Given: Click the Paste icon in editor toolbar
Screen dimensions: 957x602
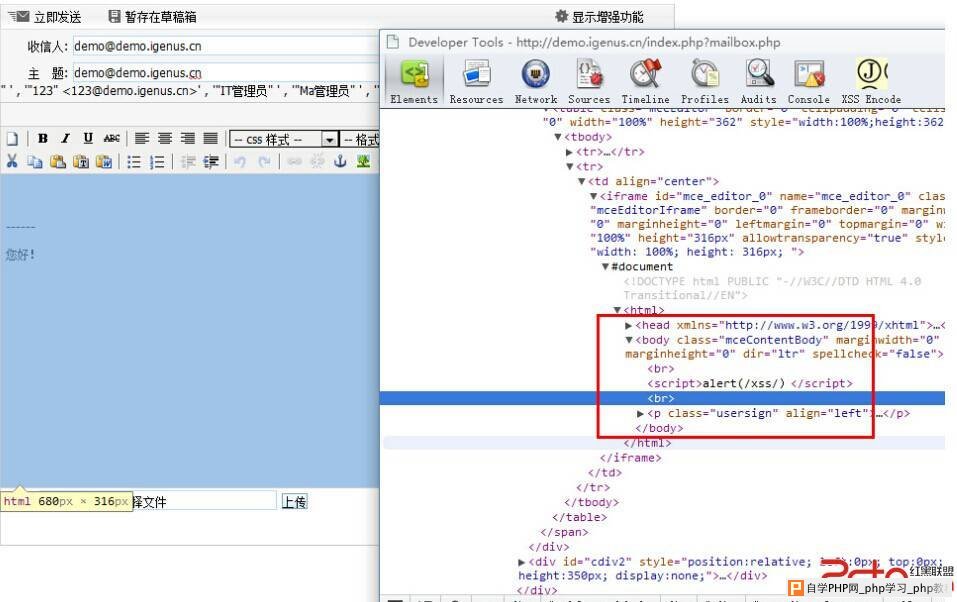Looking at the screenshot, I should (x=58, y=161).
